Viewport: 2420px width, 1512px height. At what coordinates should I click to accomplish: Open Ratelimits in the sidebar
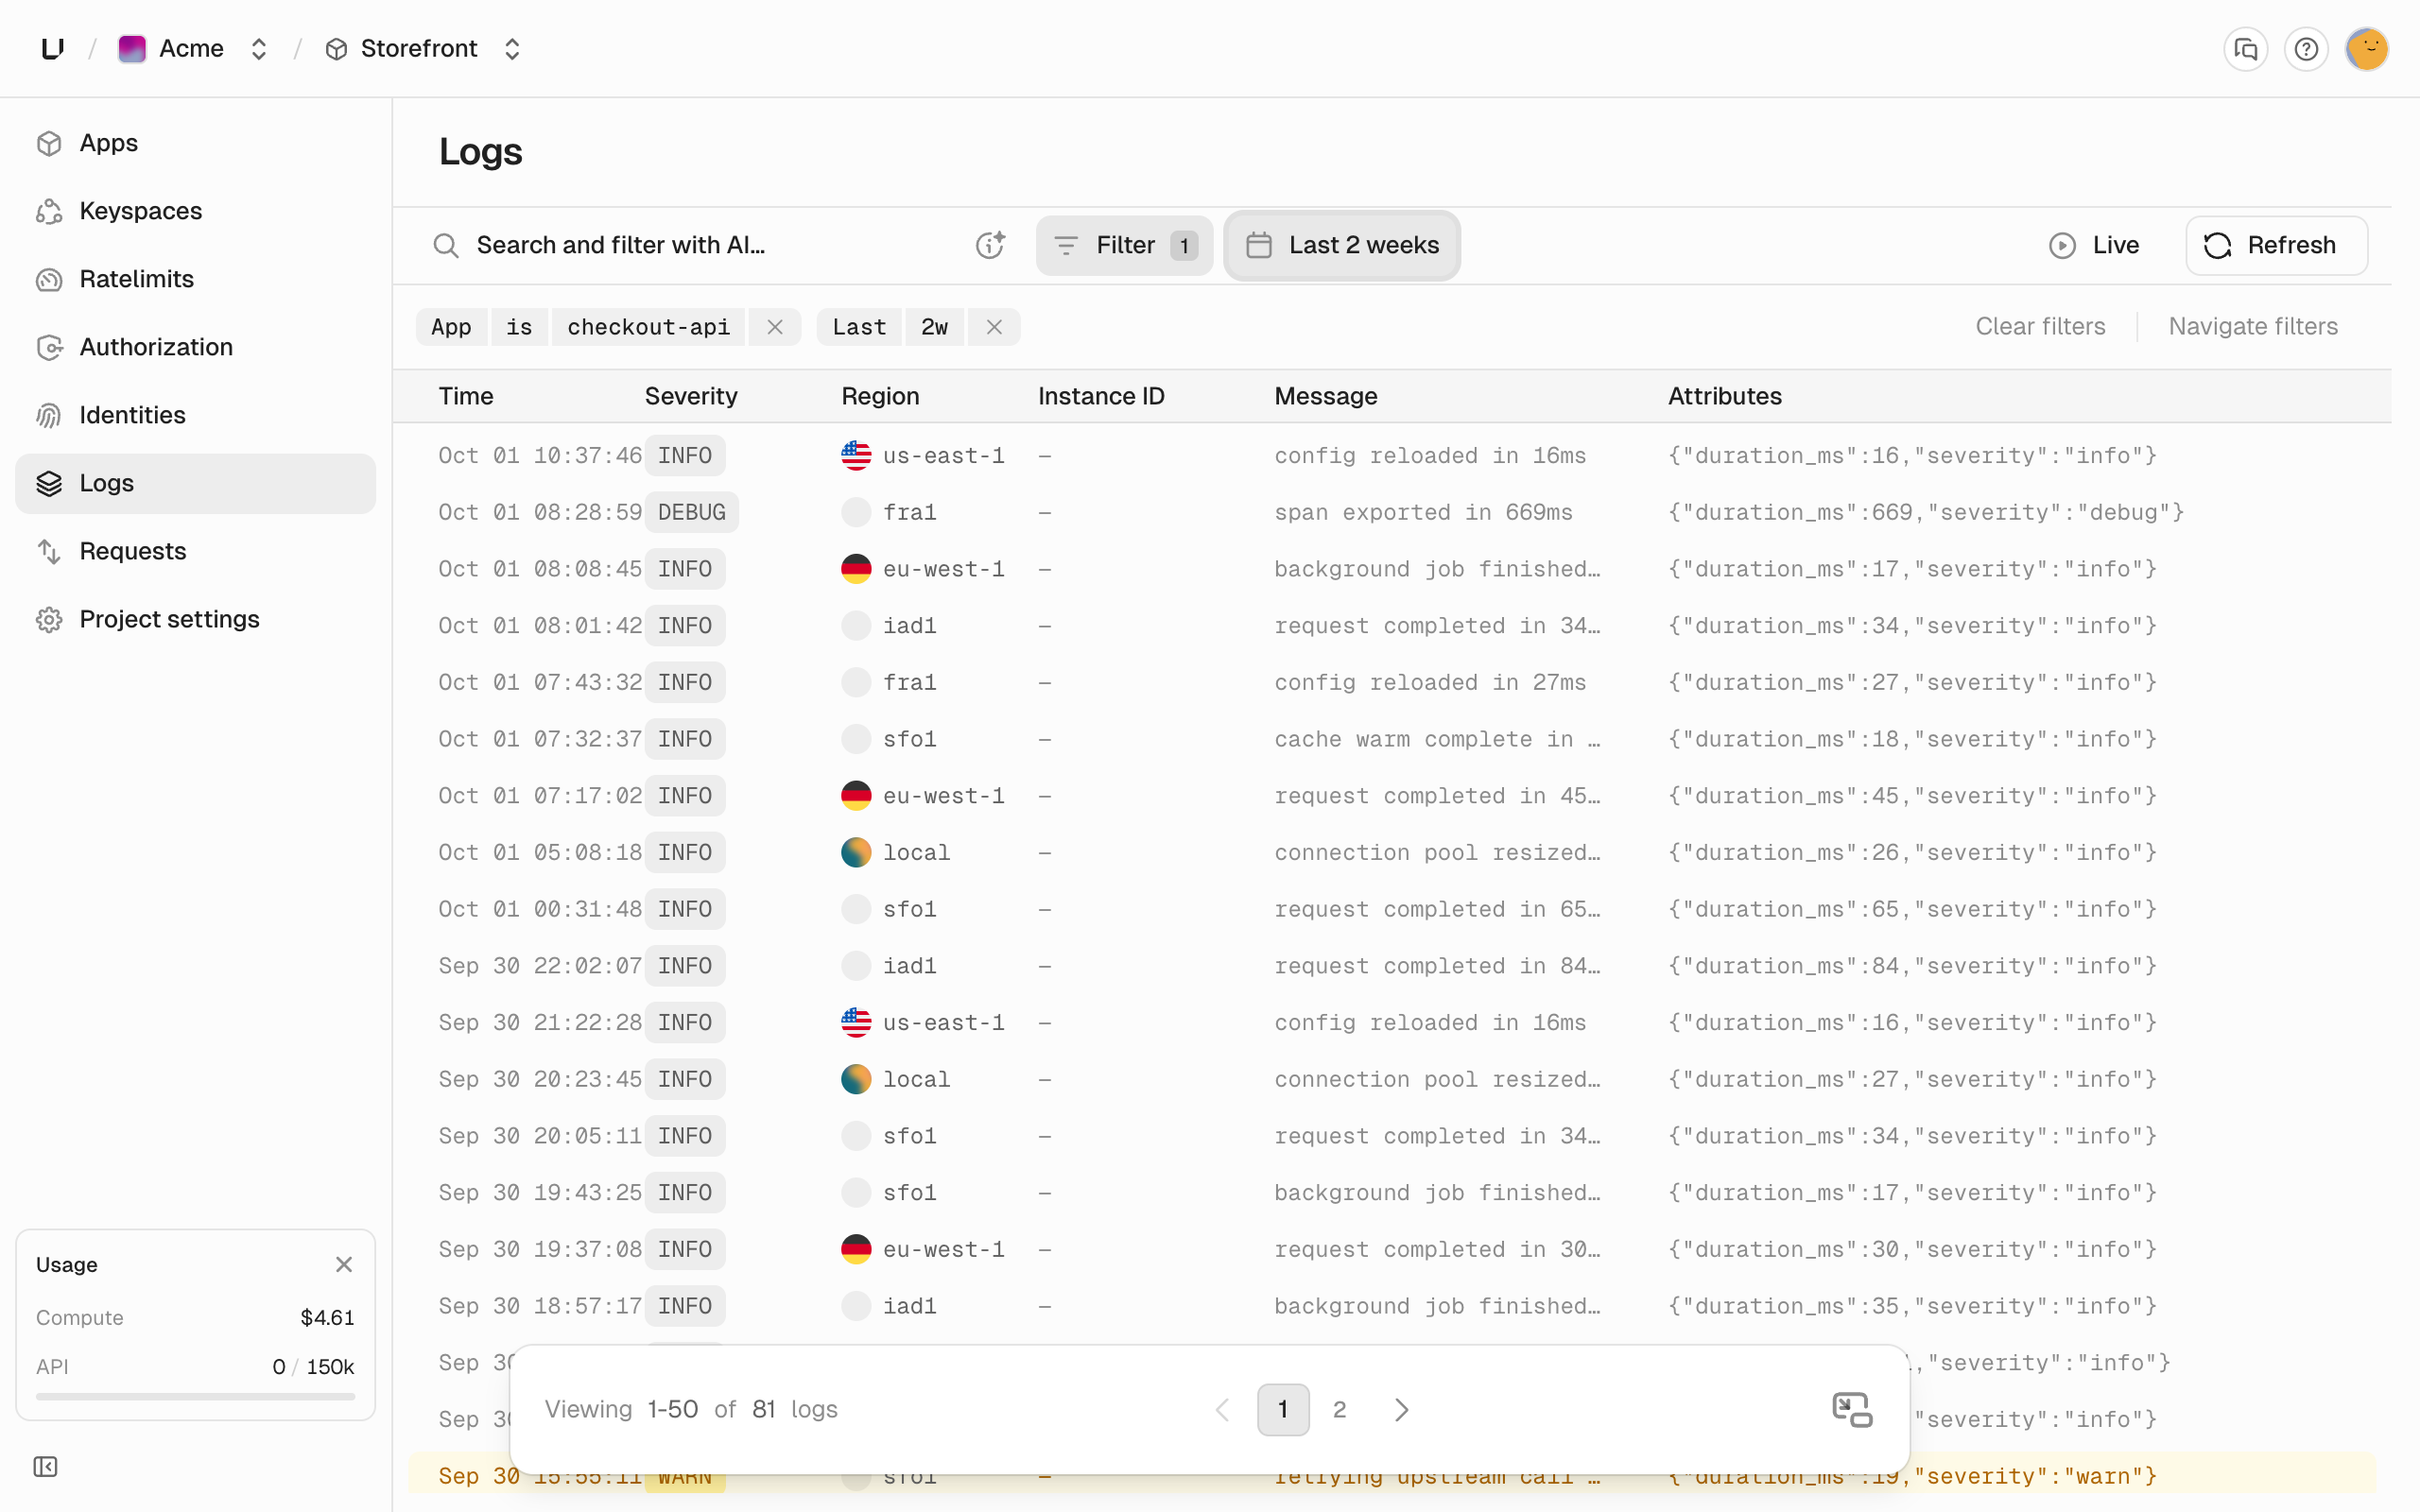[195, 279]
